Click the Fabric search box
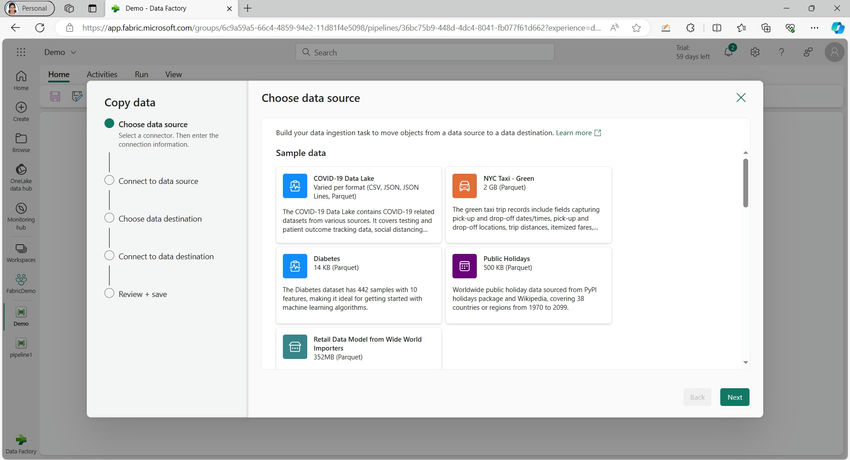The width and height of the screenshot is (850, 460). 424,52
